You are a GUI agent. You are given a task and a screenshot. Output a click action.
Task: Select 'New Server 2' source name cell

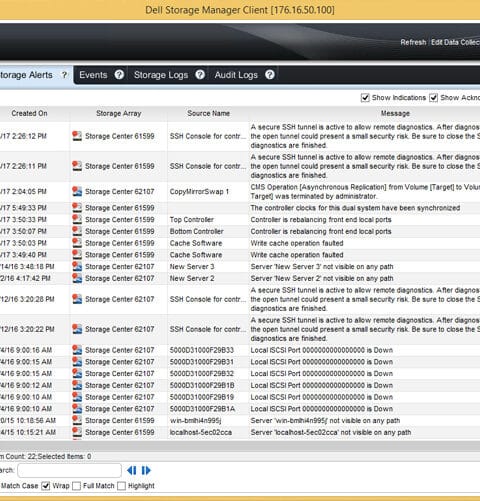192,278
